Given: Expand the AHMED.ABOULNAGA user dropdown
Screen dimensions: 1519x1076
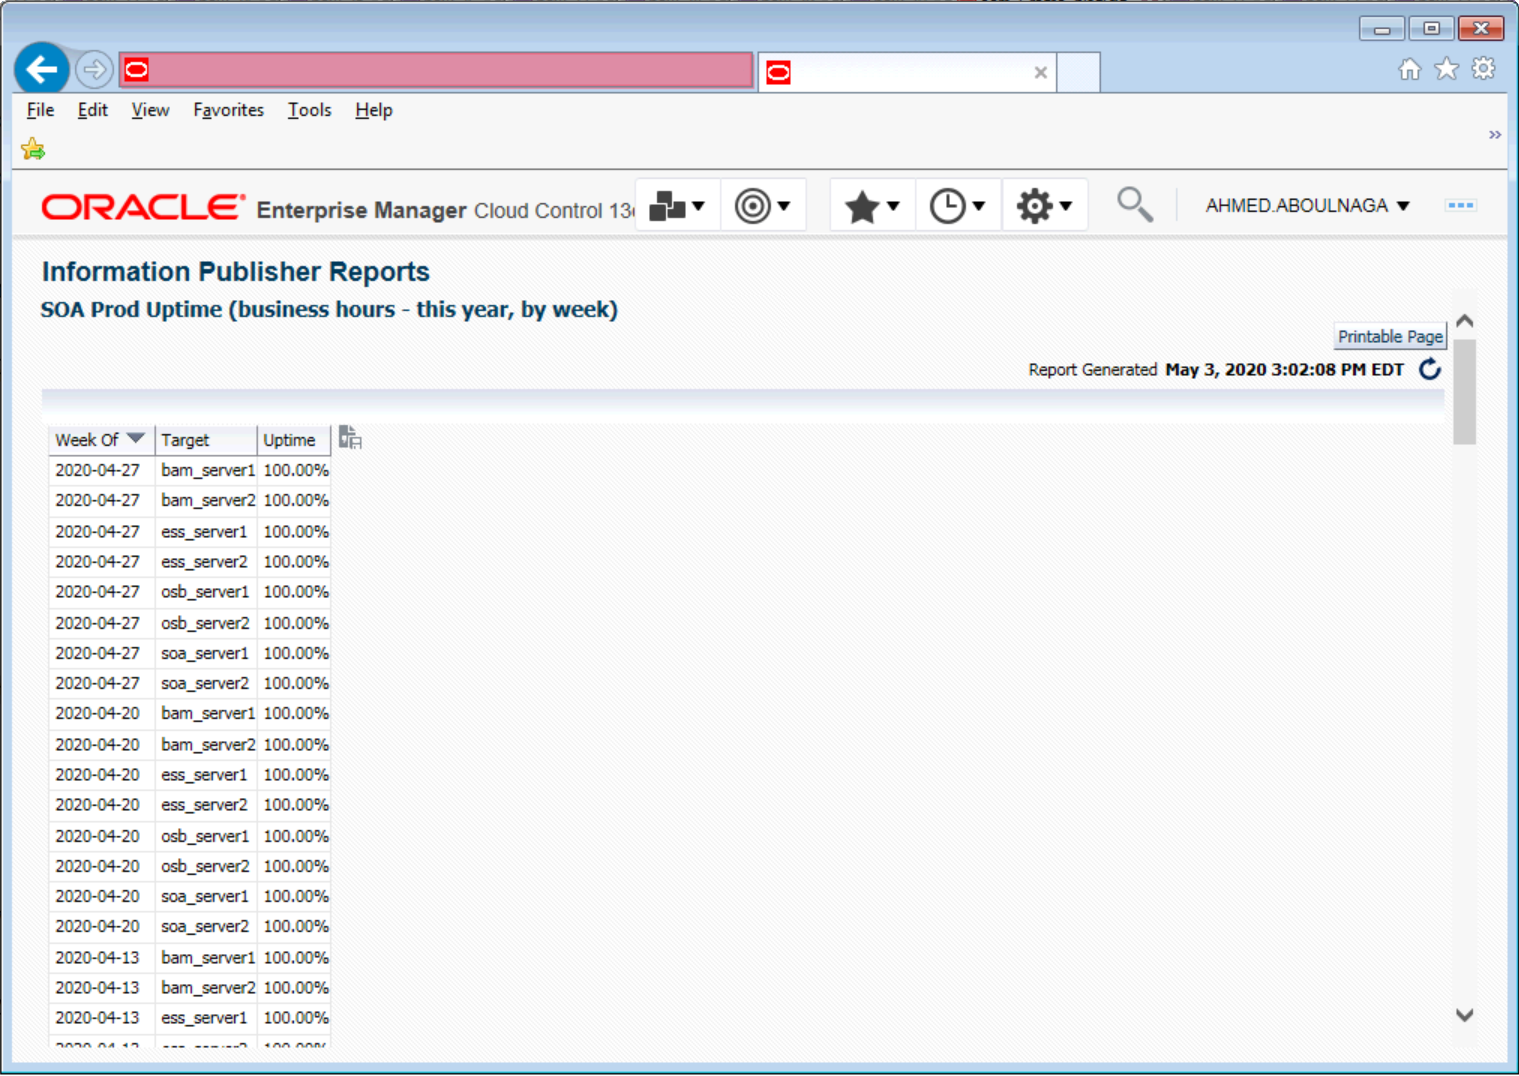Looking at the screenshot, I should 1307,206.
